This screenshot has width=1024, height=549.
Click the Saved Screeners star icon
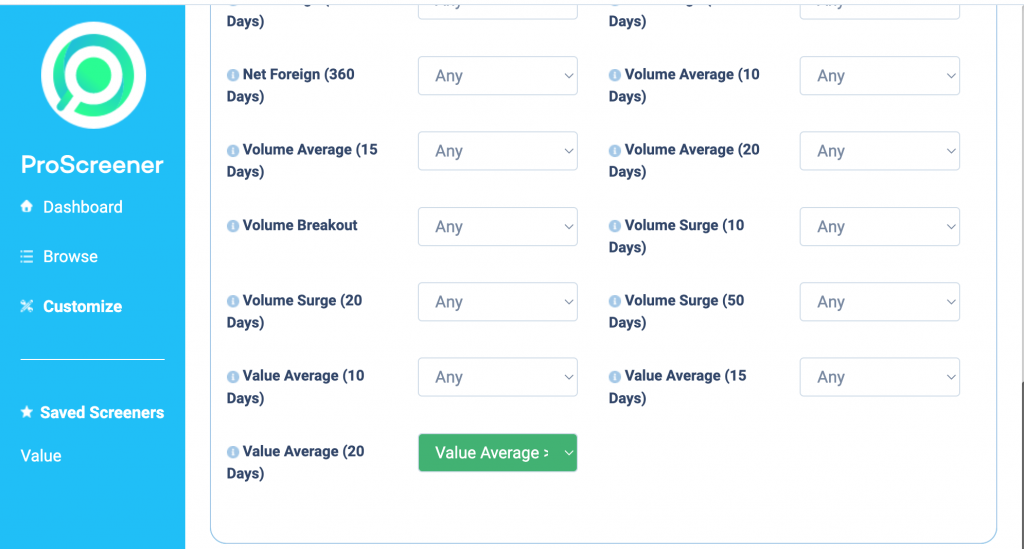[26, 412]
